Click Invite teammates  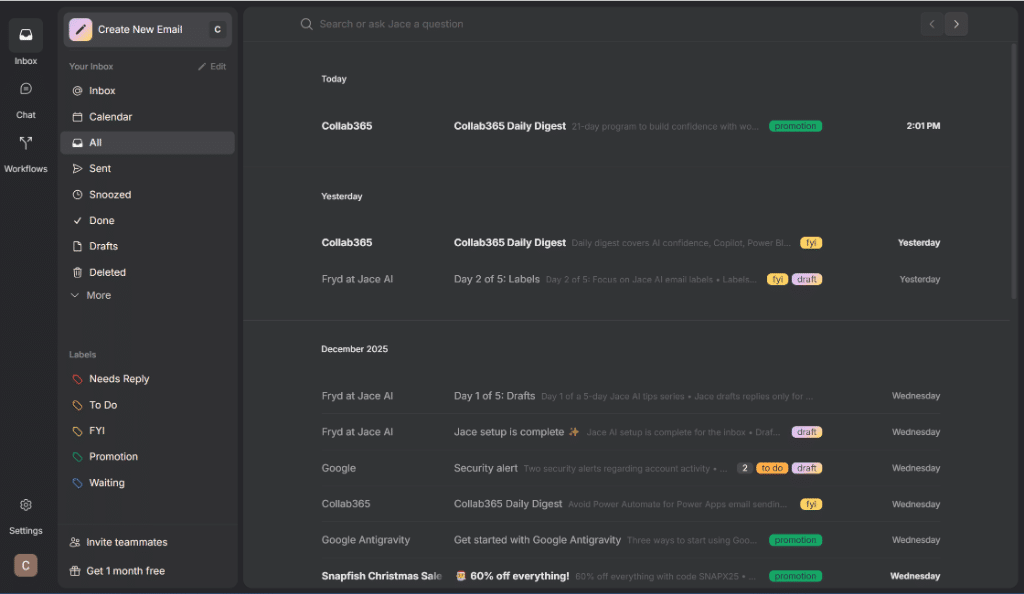(126, 542)
